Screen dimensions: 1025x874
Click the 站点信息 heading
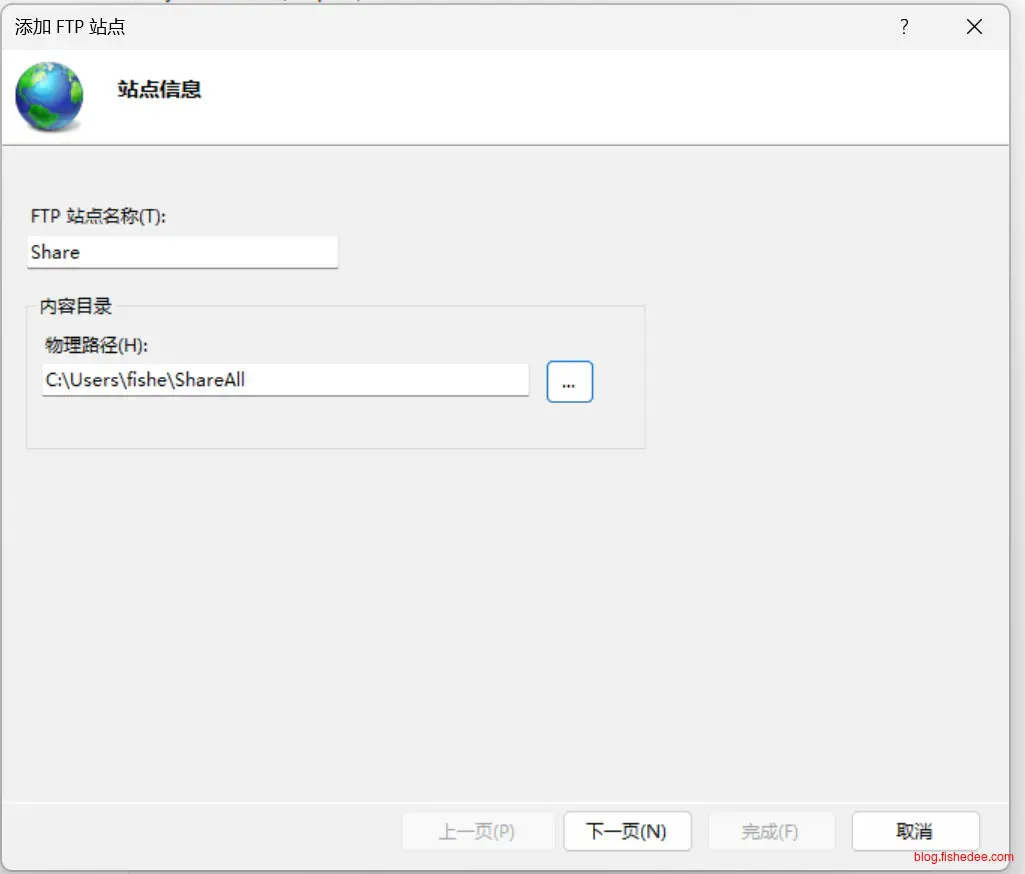tap(159, 89)
